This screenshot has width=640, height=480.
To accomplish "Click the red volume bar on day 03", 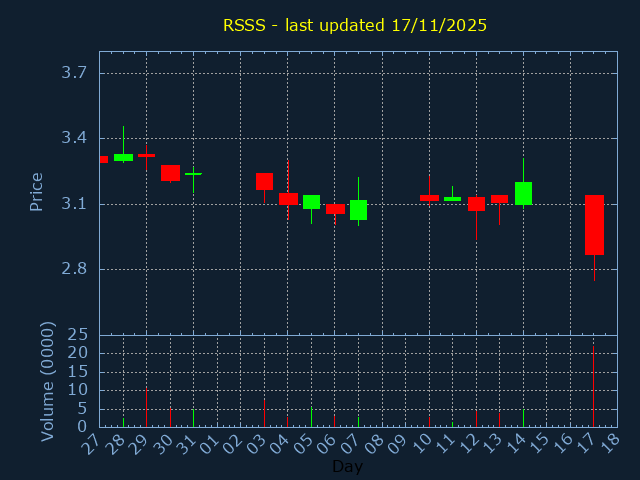I will tap(264, 413).
